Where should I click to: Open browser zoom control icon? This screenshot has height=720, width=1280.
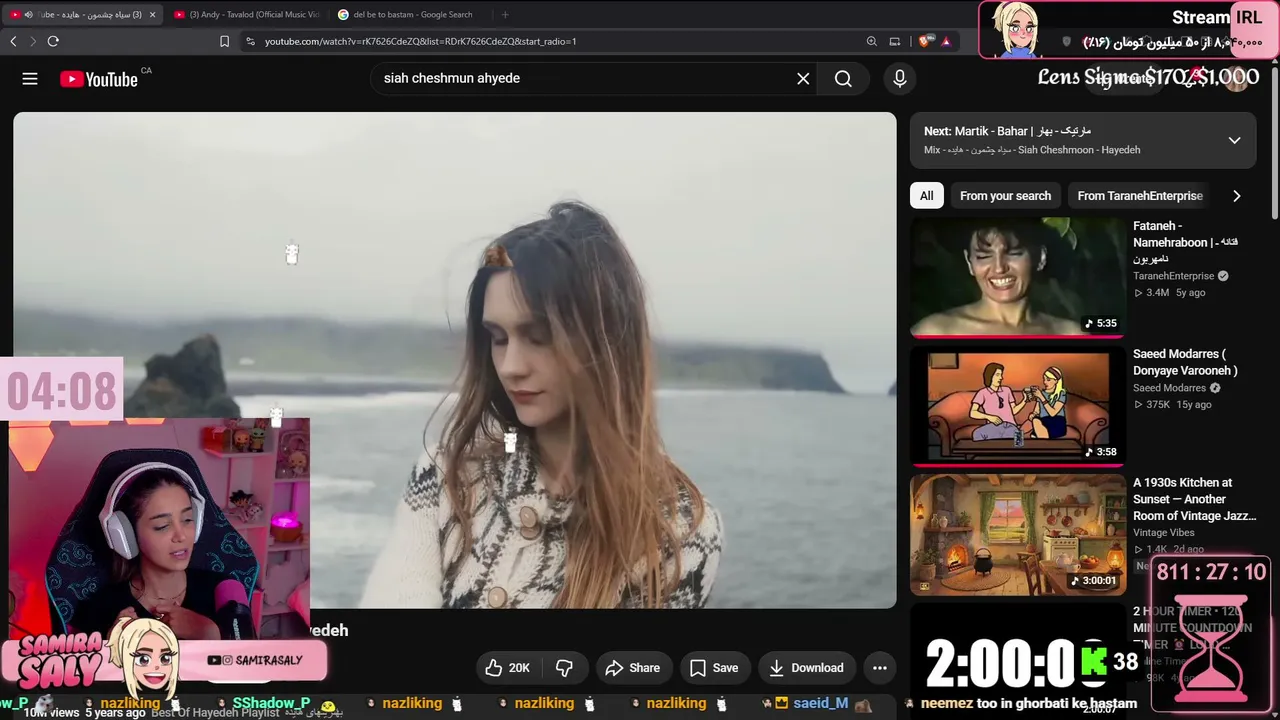872,41
